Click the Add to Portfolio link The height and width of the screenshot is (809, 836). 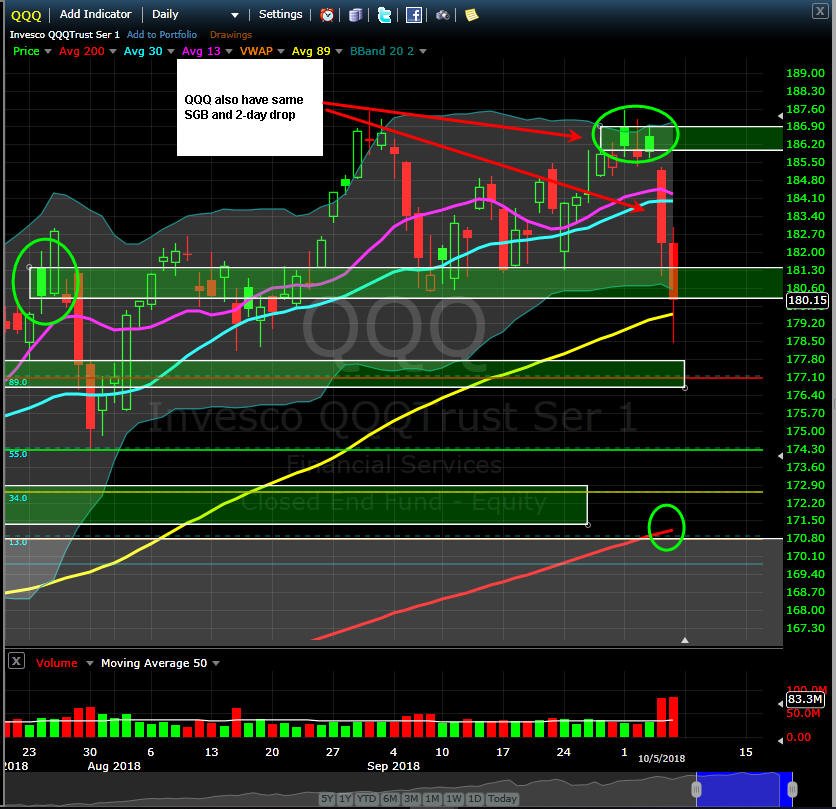pos(162,35)
